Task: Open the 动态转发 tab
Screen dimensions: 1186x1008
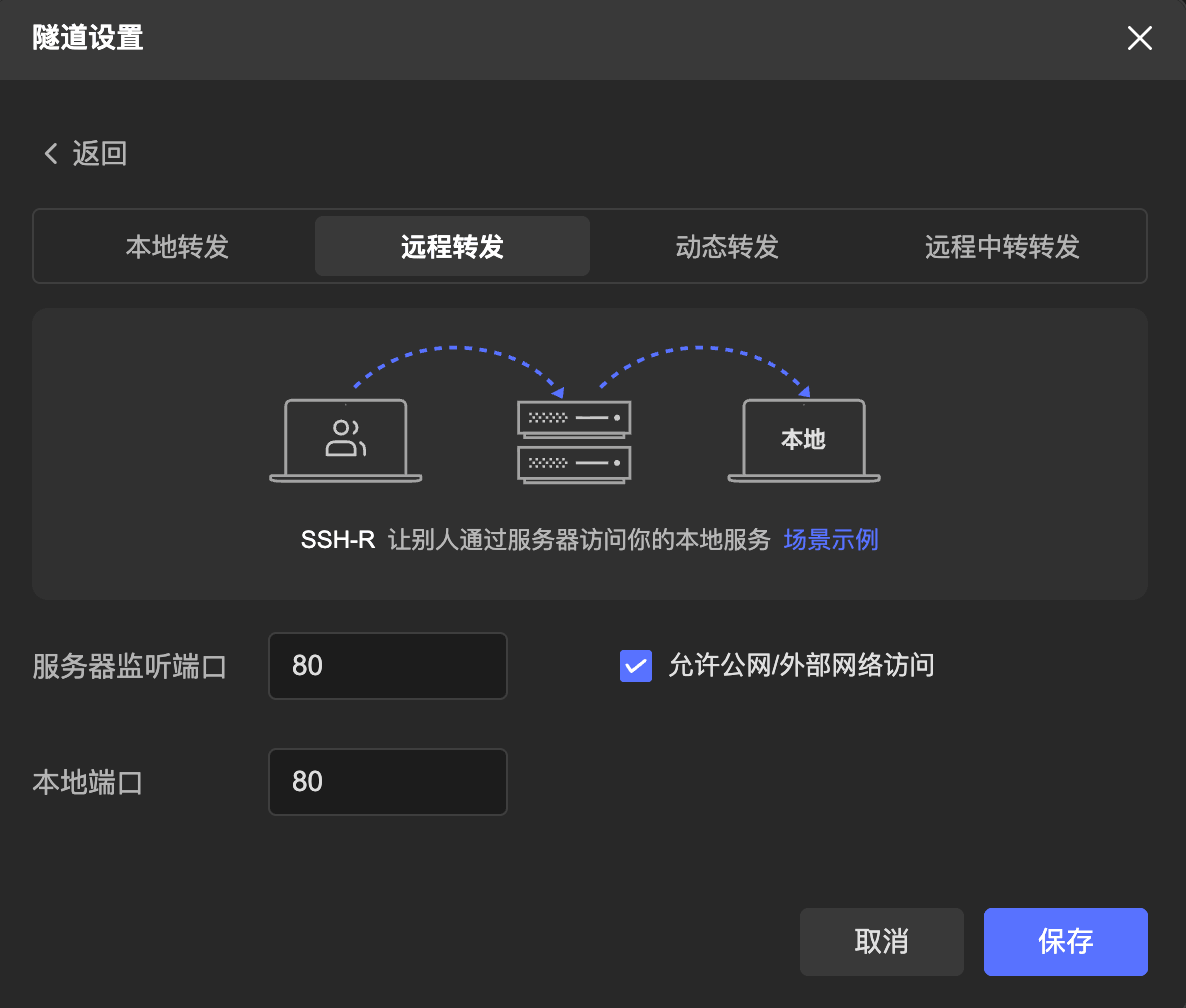Action: [x=727, y=247]
